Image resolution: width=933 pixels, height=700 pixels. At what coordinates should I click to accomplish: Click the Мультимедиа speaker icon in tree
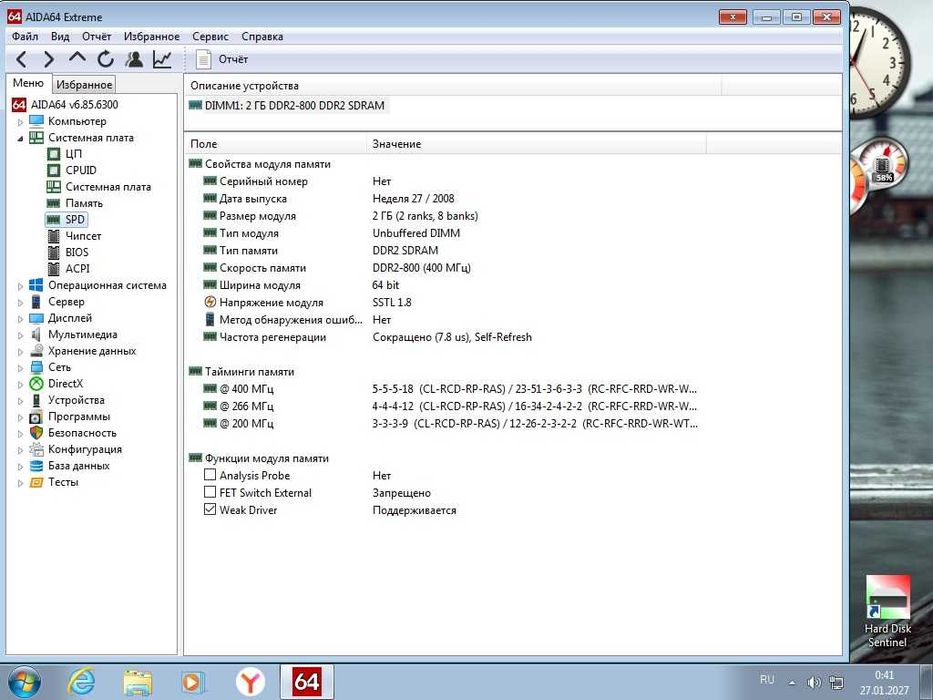[x=36, y=335]
